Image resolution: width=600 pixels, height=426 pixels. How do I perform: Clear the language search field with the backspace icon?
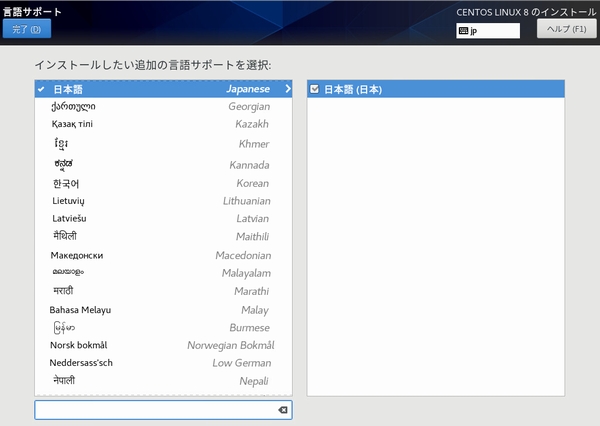283,410
